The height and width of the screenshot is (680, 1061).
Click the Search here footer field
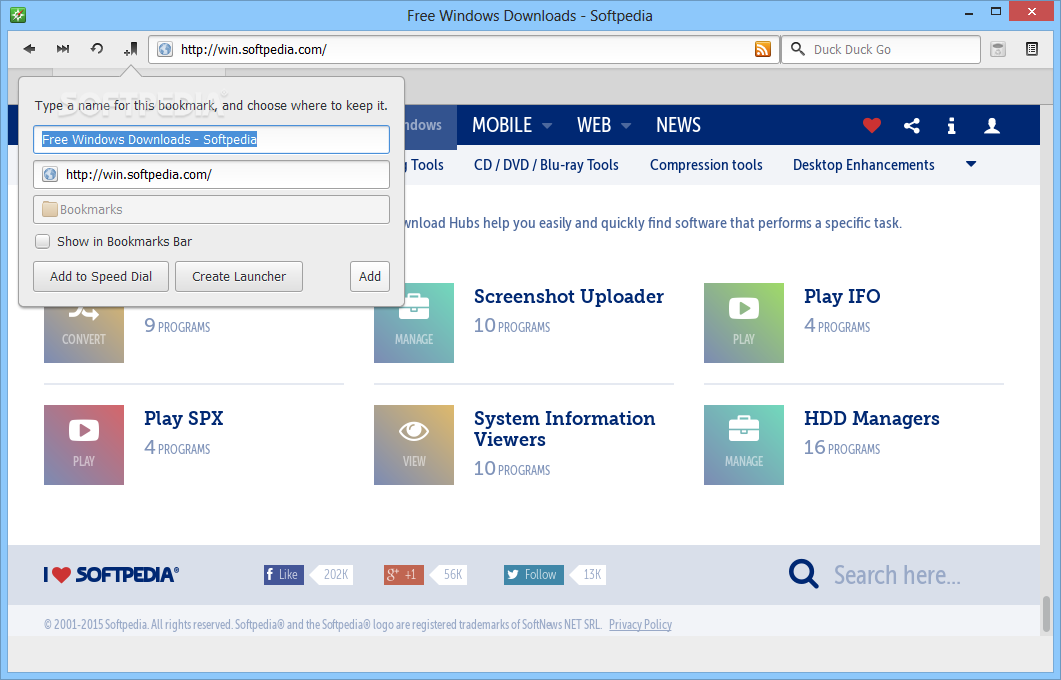(x=897, y=574)
